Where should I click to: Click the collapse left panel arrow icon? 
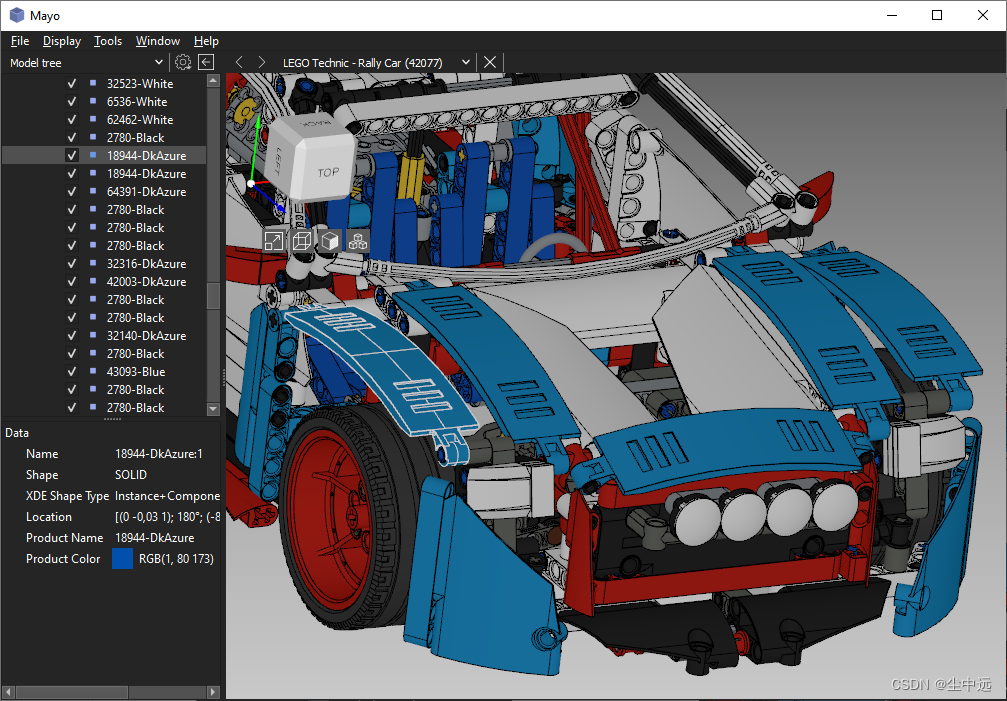coord(206,62)
